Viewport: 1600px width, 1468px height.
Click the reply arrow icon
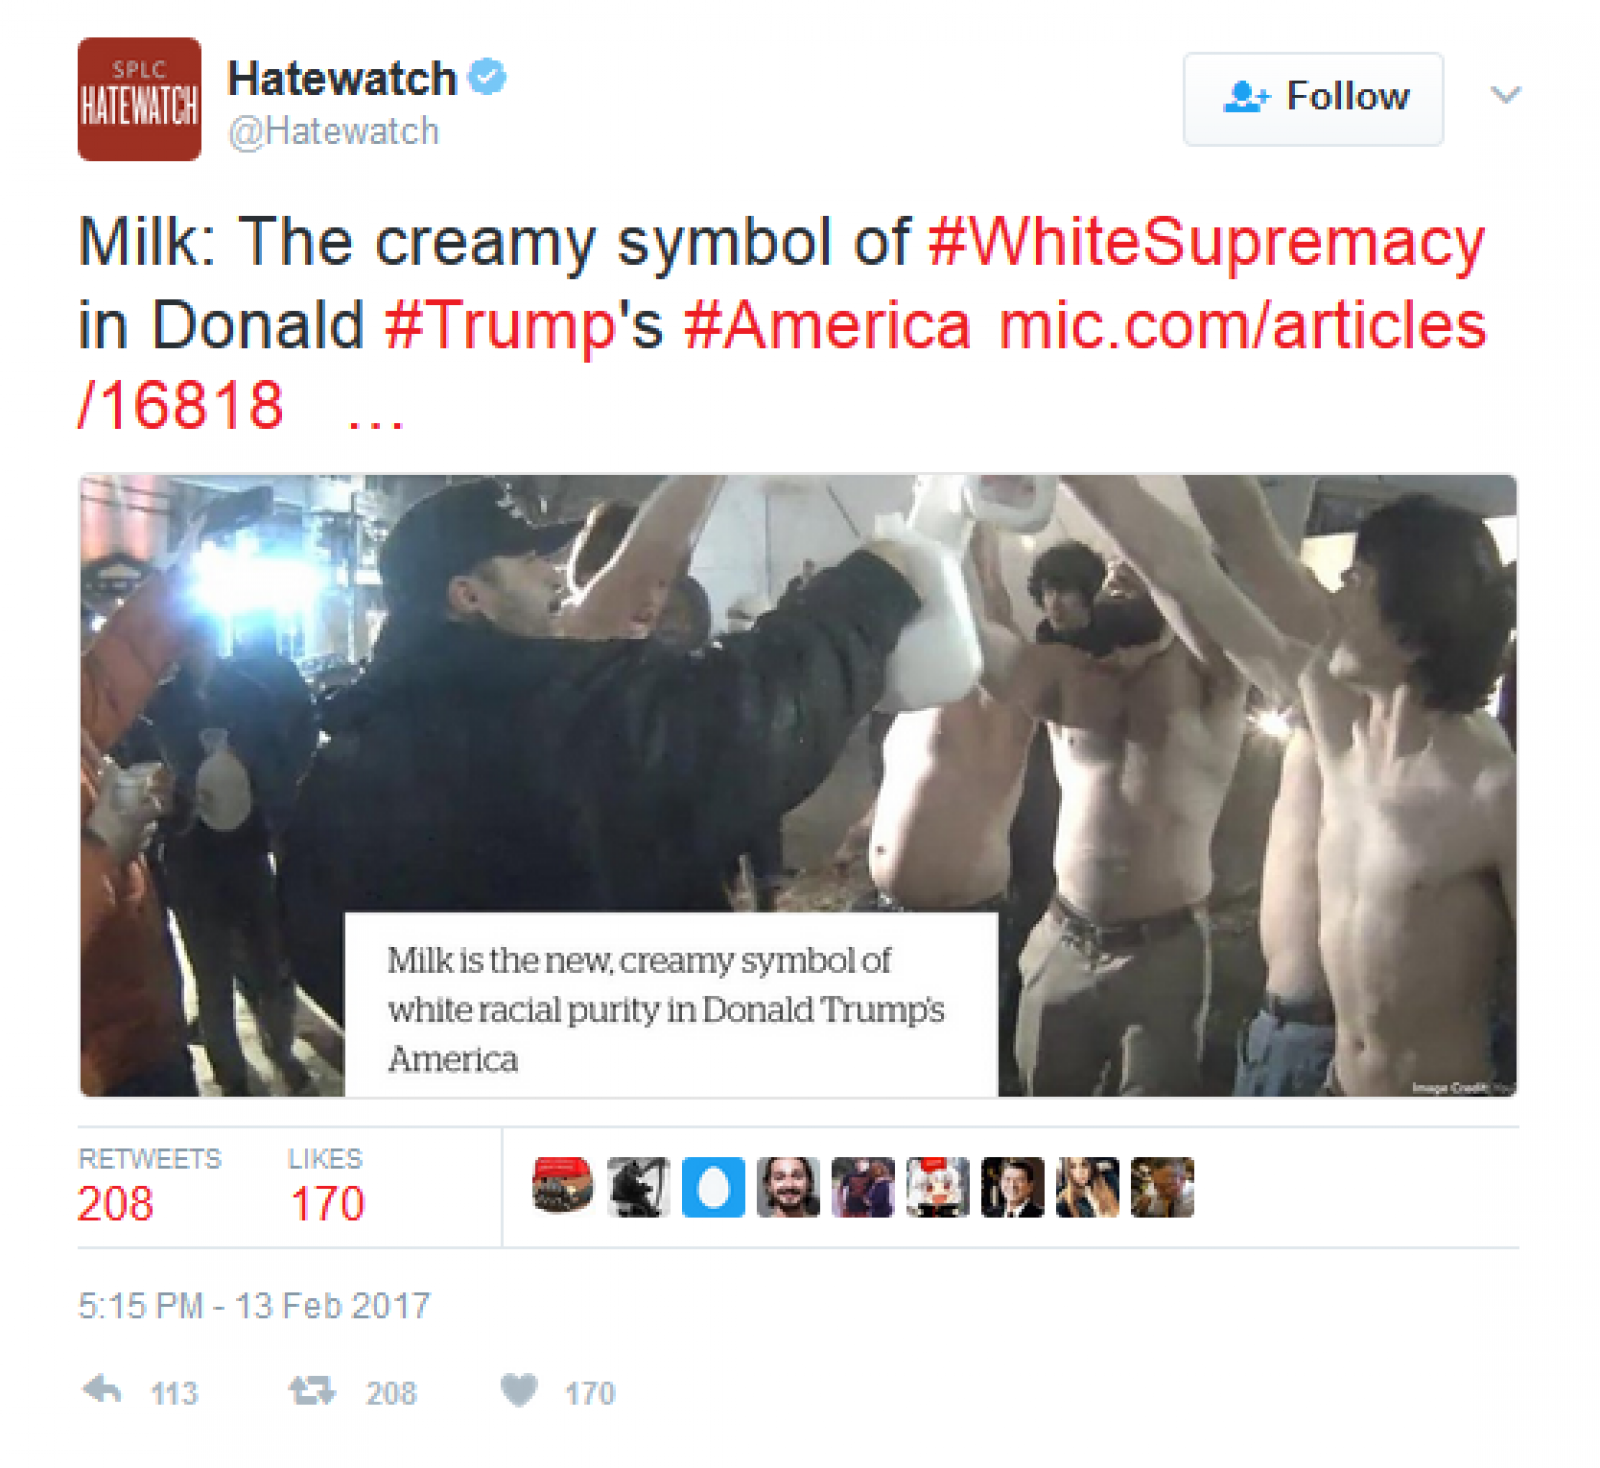102,1389
